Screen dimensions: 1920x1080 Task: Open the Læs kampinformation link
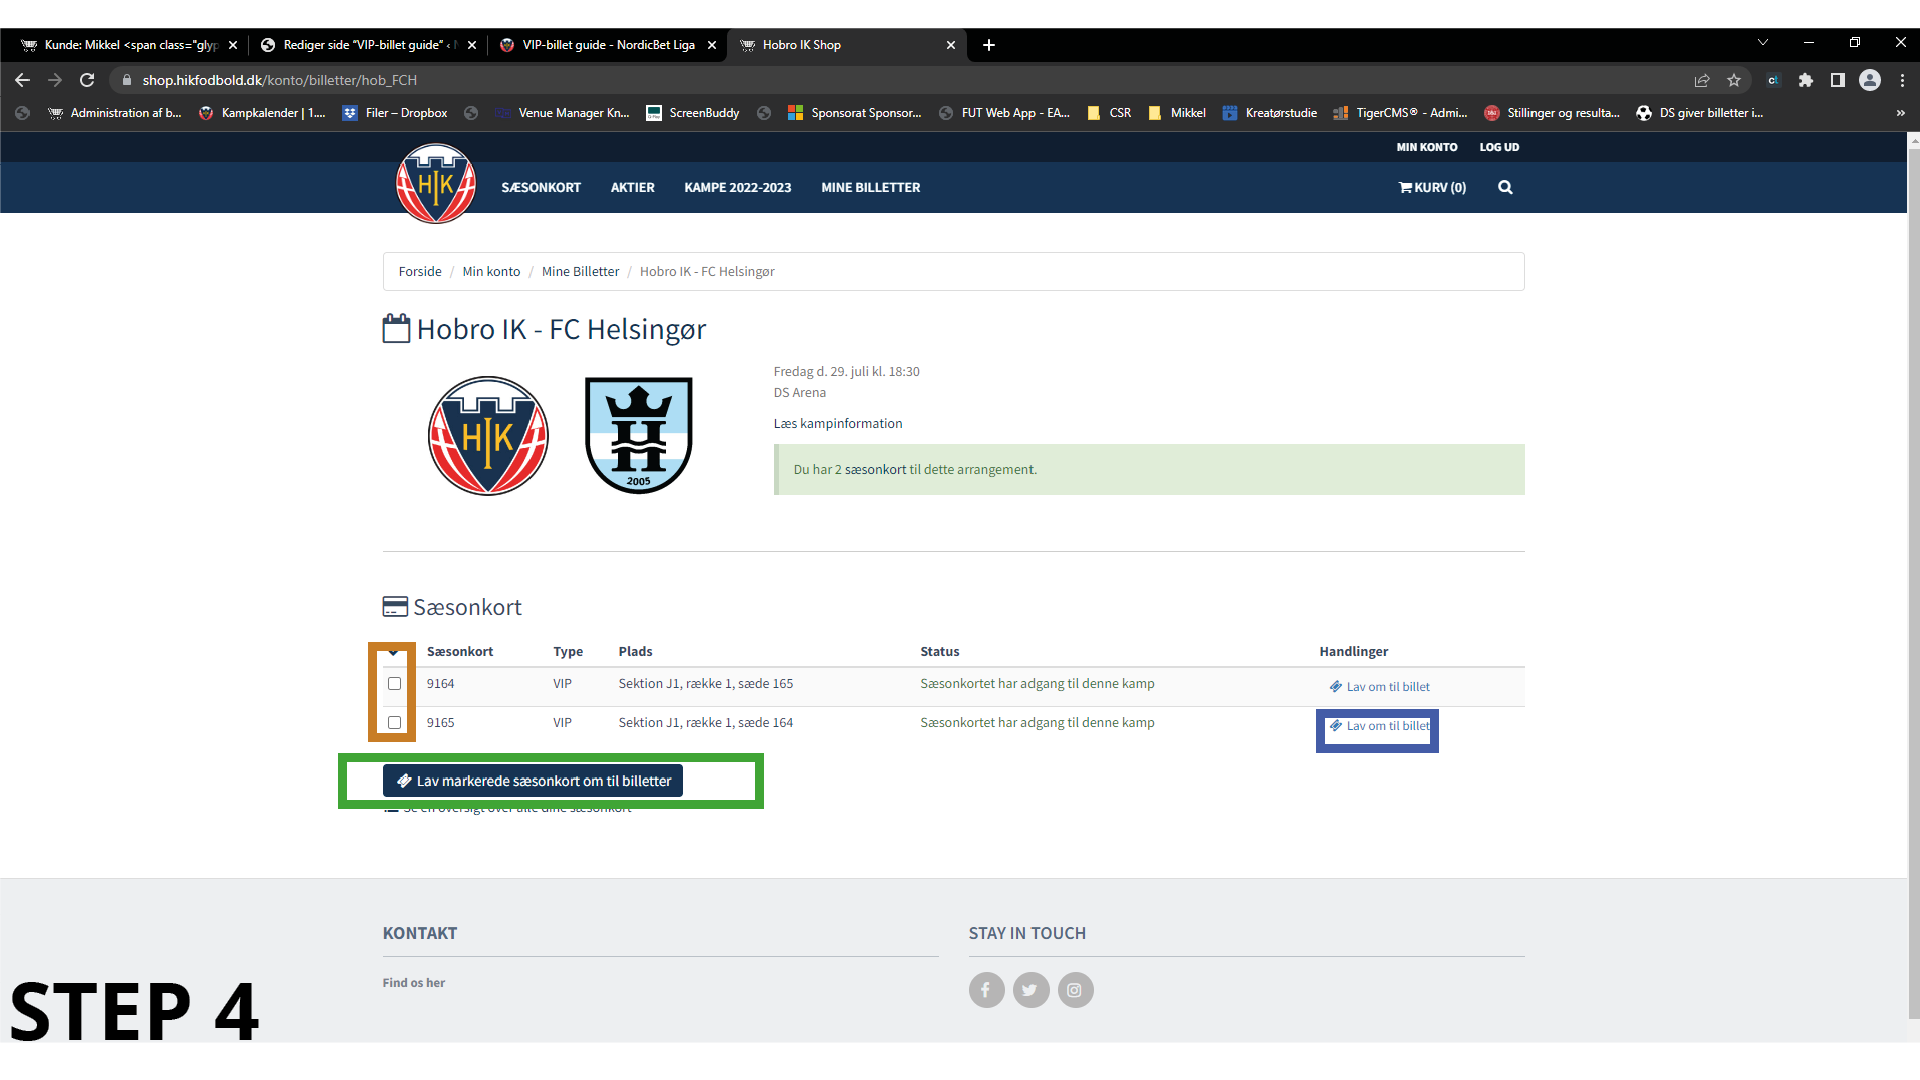pos(837,424)
